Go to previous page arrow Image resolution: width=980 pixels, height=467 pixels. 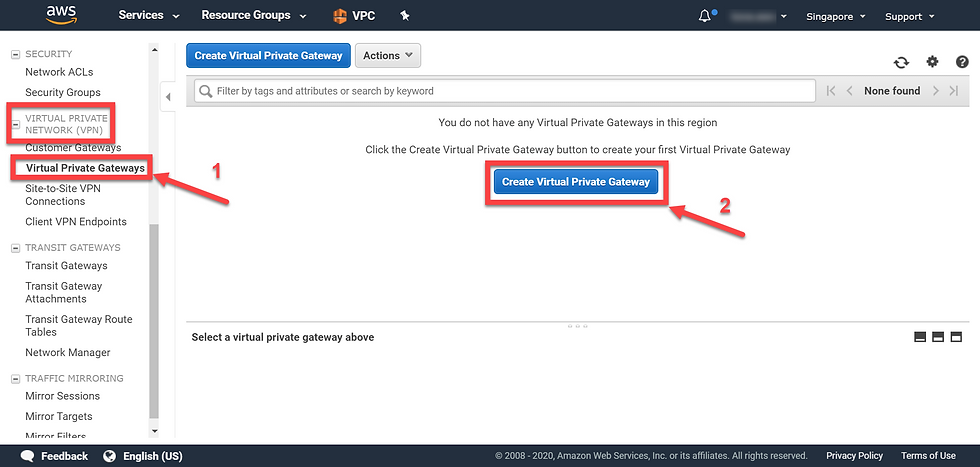(x=849, y=91)
